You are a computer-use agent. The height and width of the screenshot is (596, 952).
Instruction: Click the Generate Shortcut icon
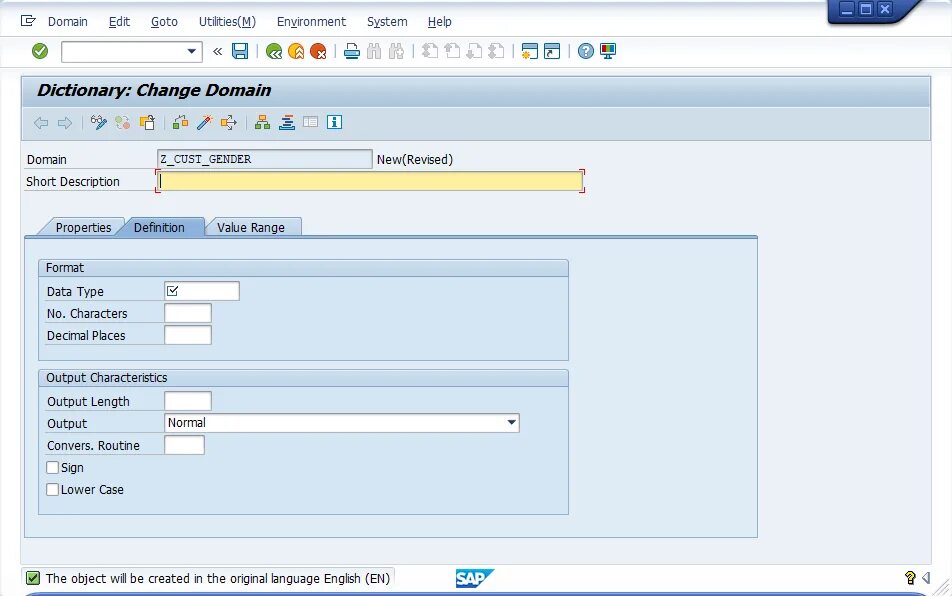point(552,52)
